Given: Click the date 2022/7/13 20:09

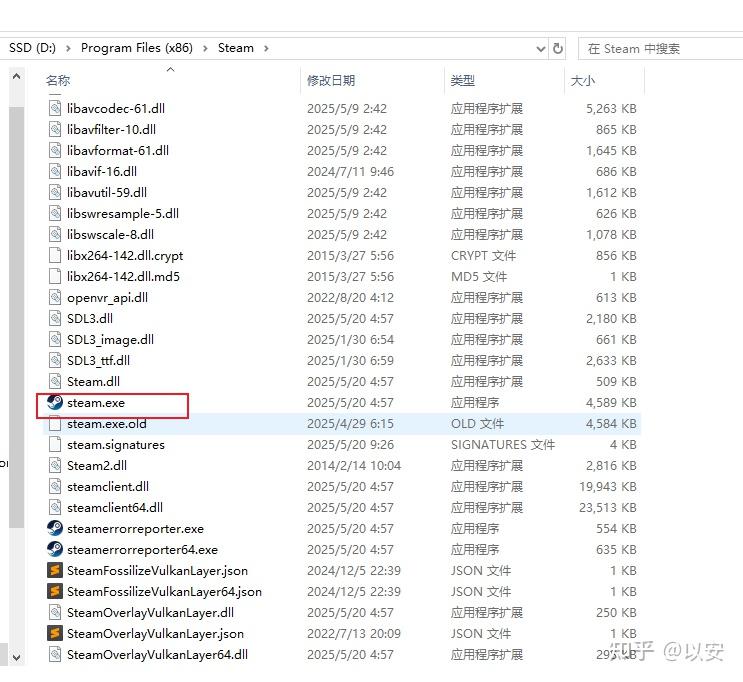Looking at the screenshot, I should (353, 633).
